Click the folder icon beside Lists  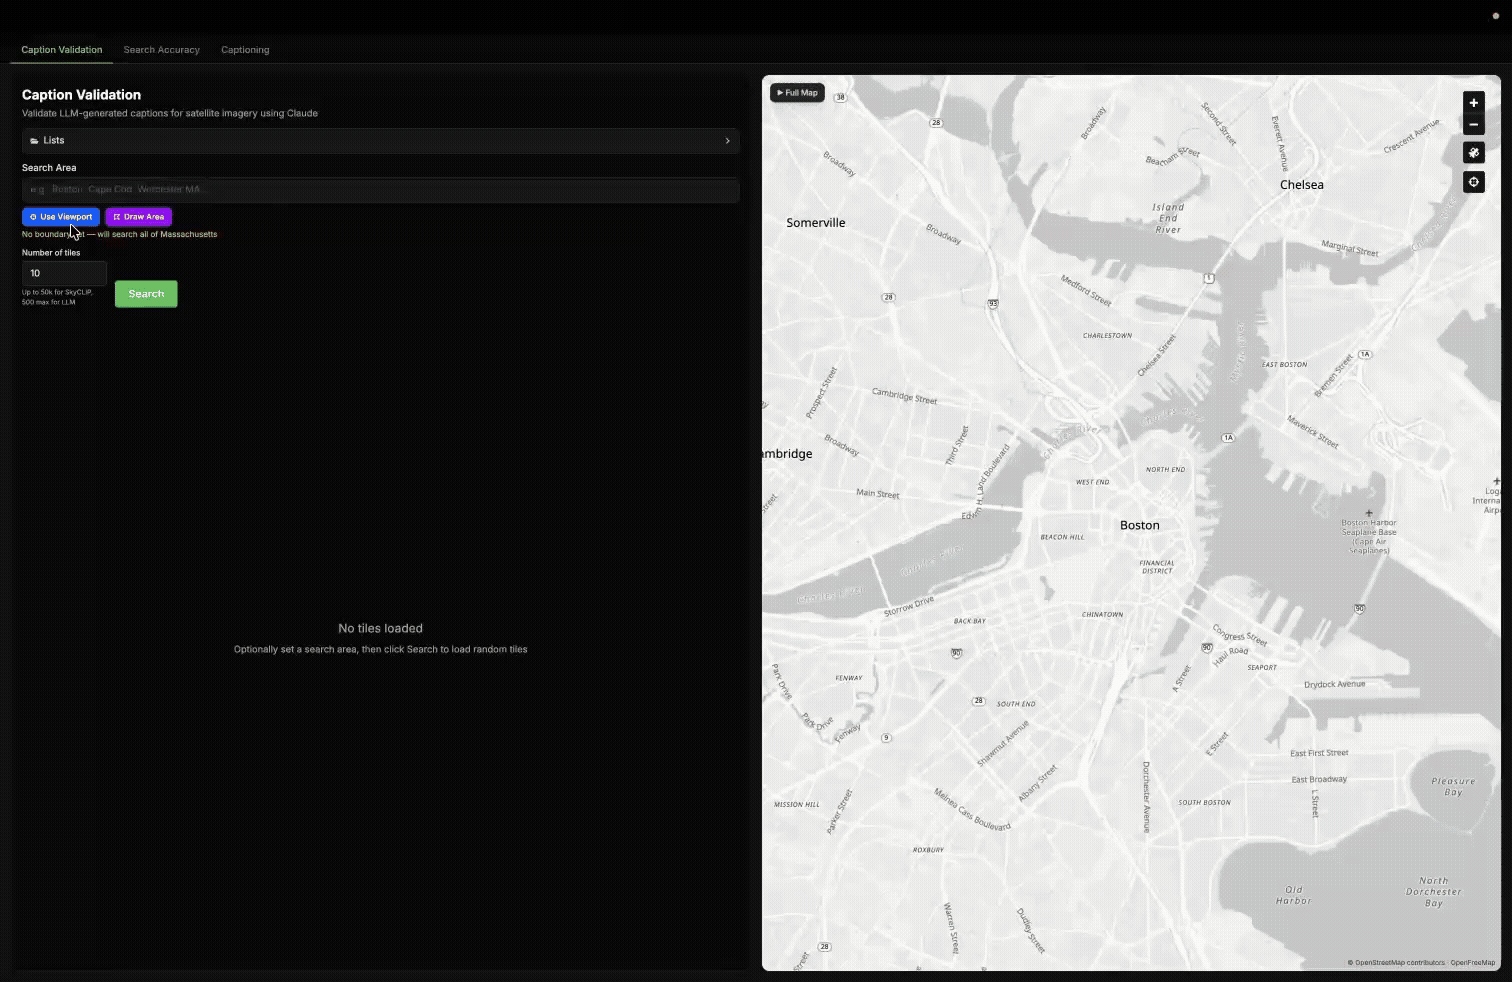[35, 141]
